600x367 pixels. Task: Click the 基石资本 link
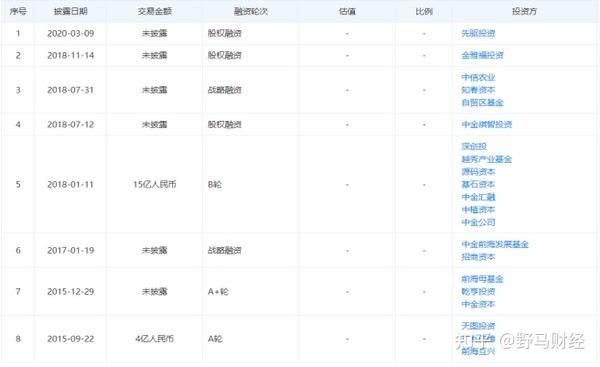click(x=478, y=184)
